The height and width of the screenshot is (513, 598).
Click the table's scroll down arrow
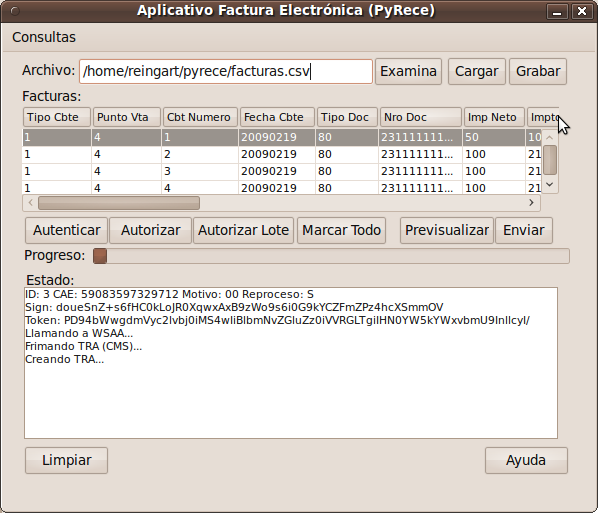pyautogui.click(x=550, y=185)
